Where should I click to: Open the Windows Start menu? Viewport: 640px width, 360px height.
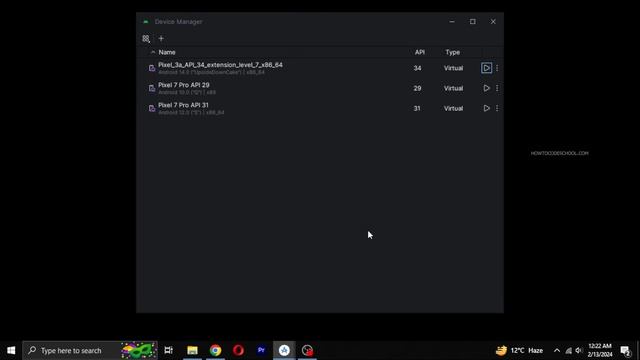tap(11, 350)
